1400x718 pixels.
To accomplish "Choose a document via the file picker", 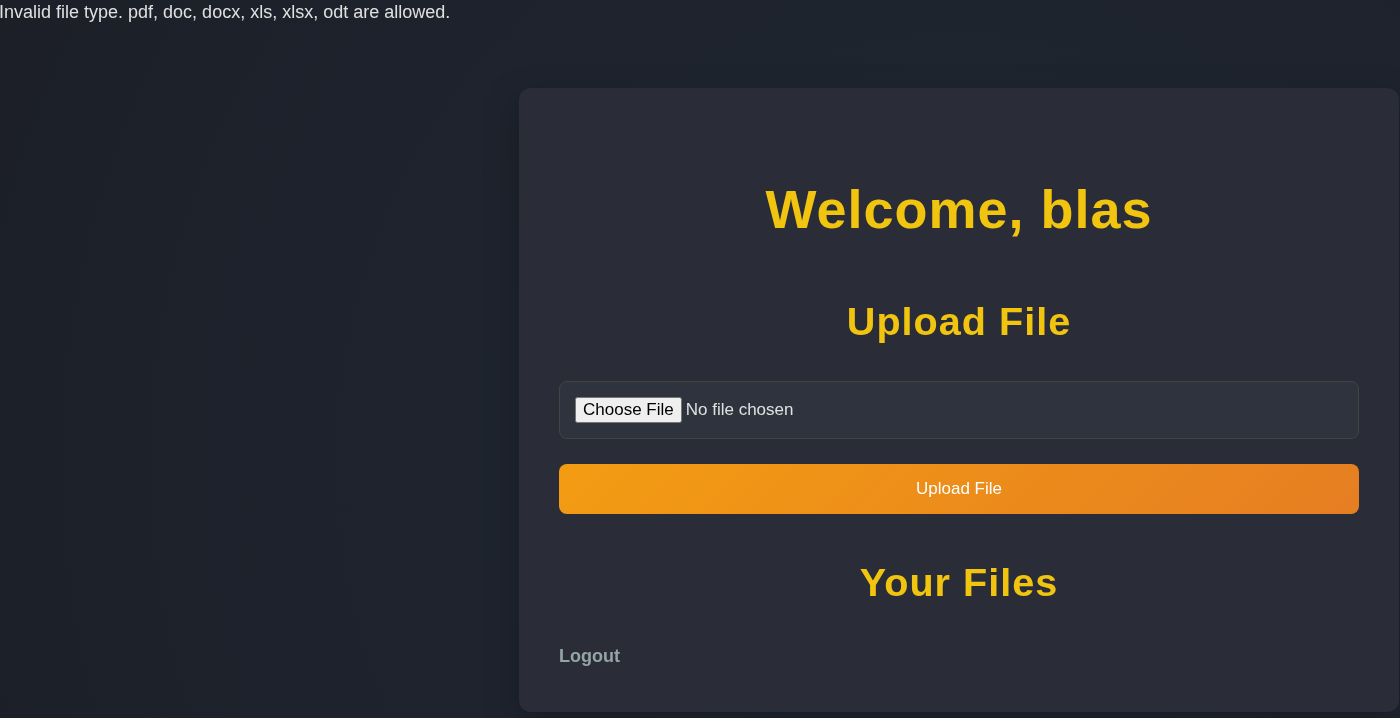I will pos(628,409).
